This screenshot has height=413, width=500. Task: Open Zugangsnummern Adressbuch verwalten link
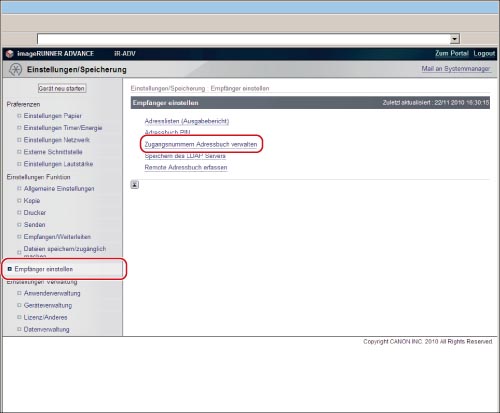[x=201, y=144]
